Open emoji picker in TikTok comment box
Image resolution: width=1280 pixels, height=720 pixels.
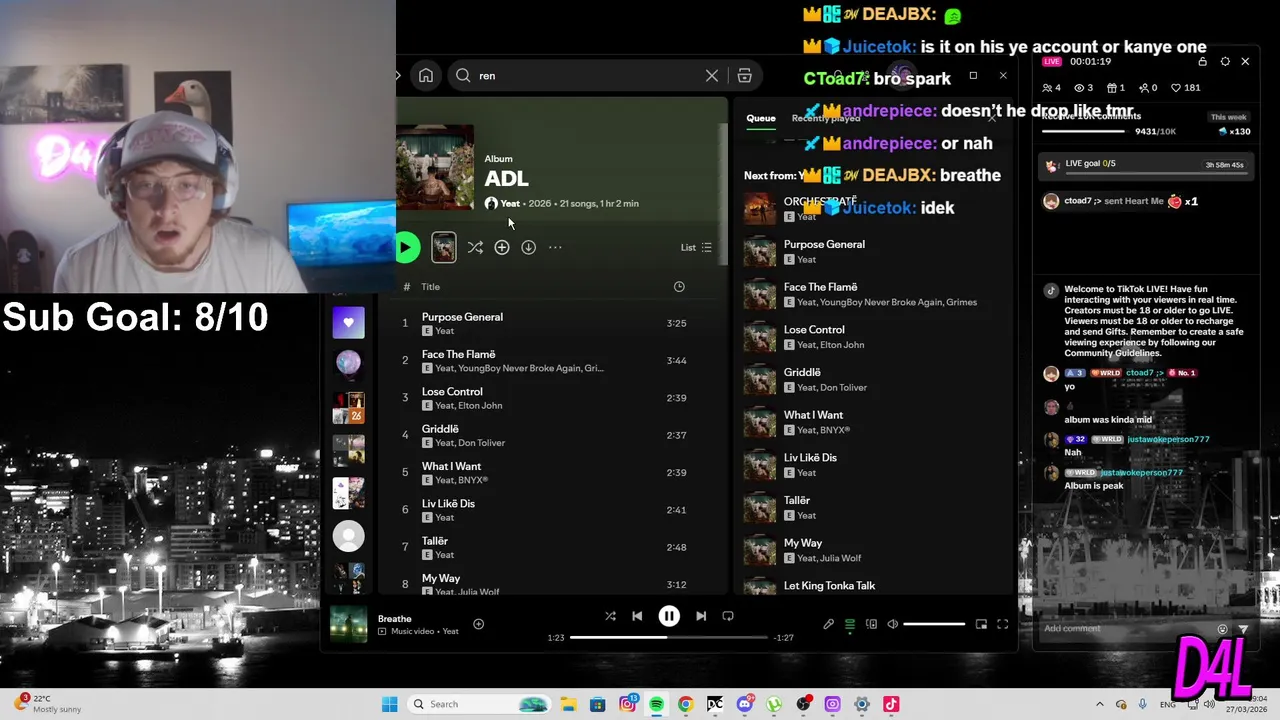tap(1222, 629)
